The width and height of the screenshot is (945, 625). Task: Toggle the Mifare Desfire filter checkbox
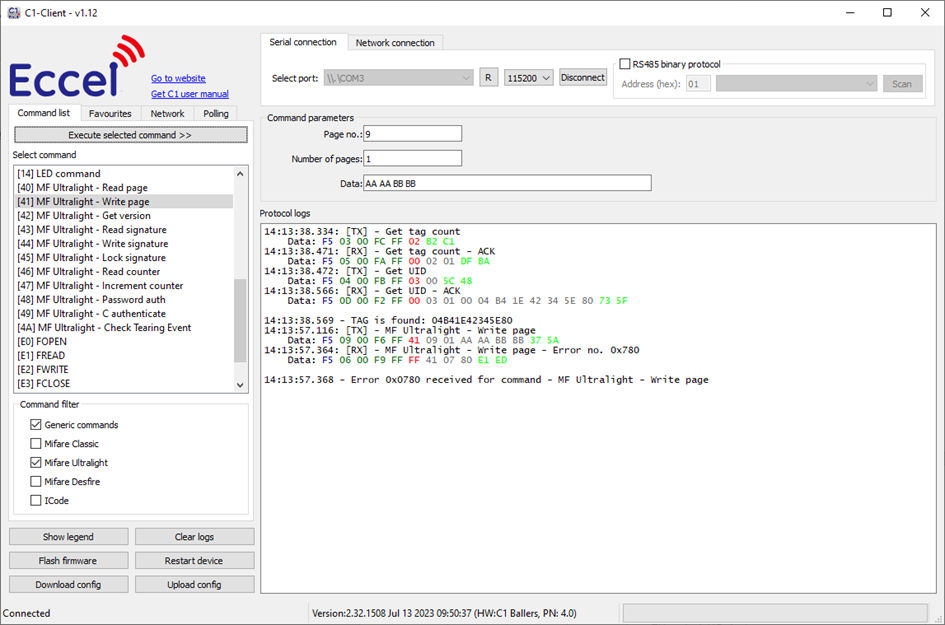tap(36, 482)
